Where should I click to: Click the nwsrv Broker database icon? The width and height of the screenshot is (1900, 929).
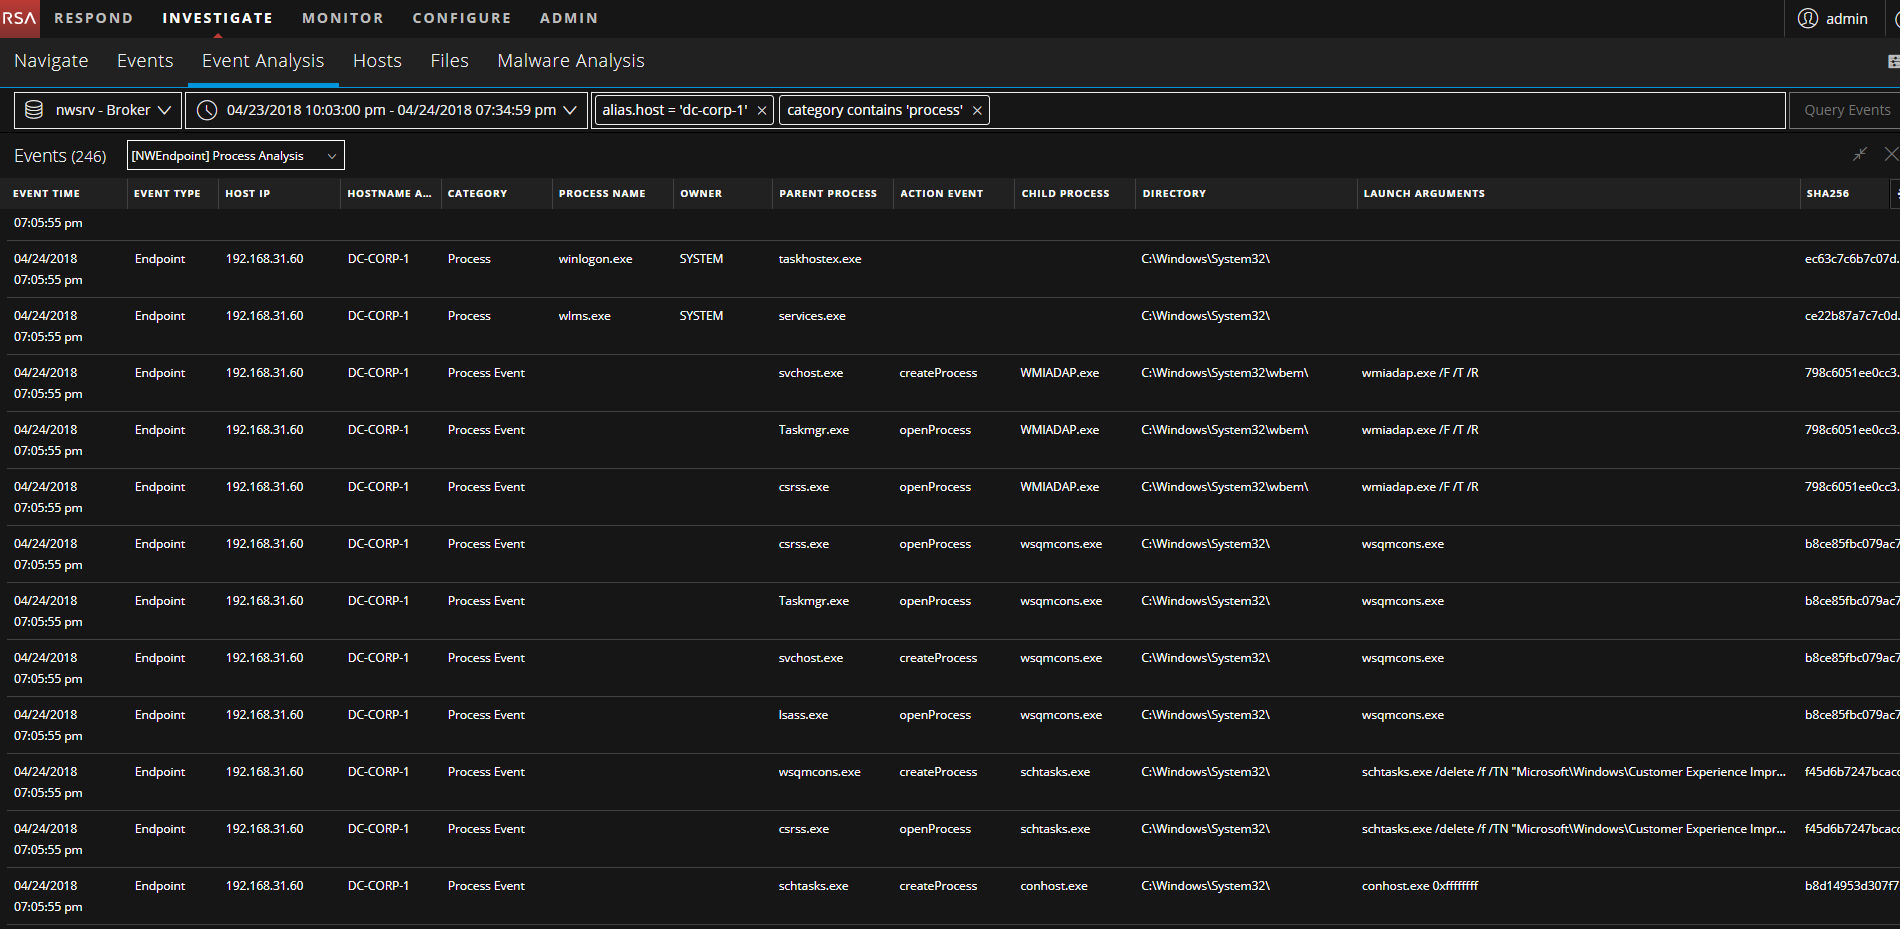coord(34,110)
